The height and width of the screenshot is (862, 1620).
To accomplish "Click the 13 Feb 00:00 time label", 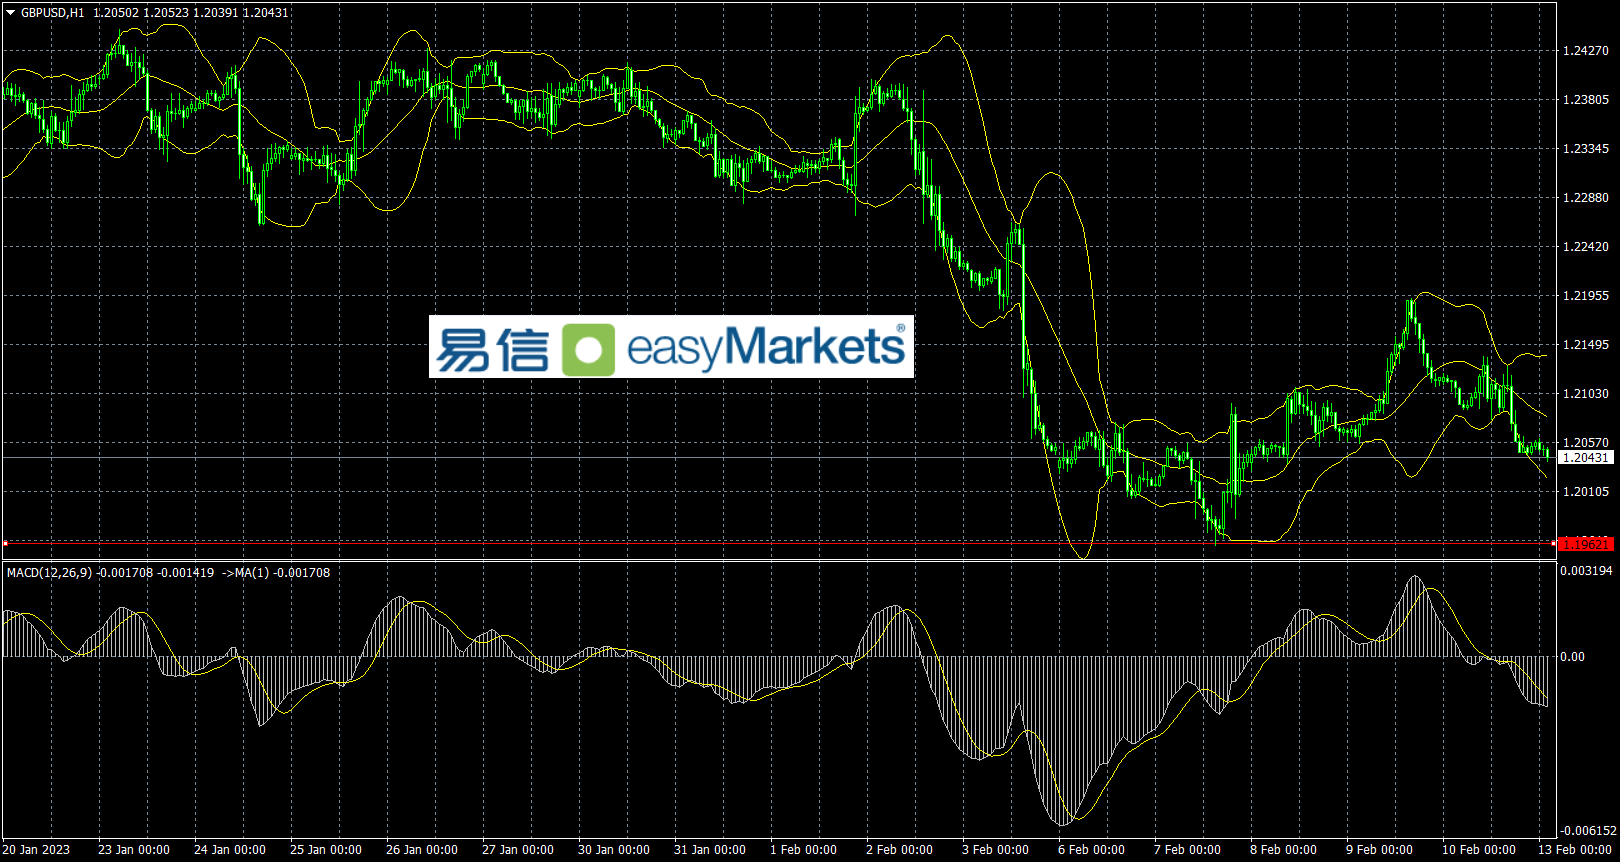I will (1575, 850).
